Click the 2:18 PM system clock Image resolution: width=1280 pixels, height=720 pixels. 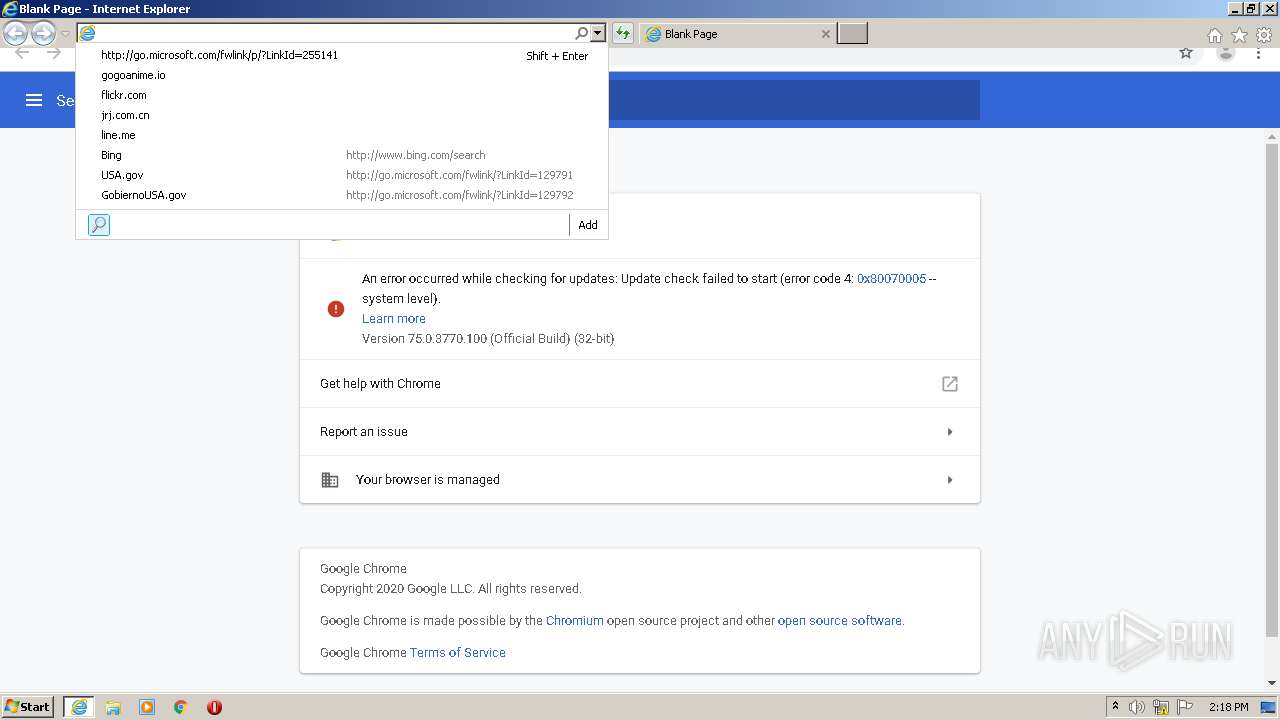coord(1228,707)
